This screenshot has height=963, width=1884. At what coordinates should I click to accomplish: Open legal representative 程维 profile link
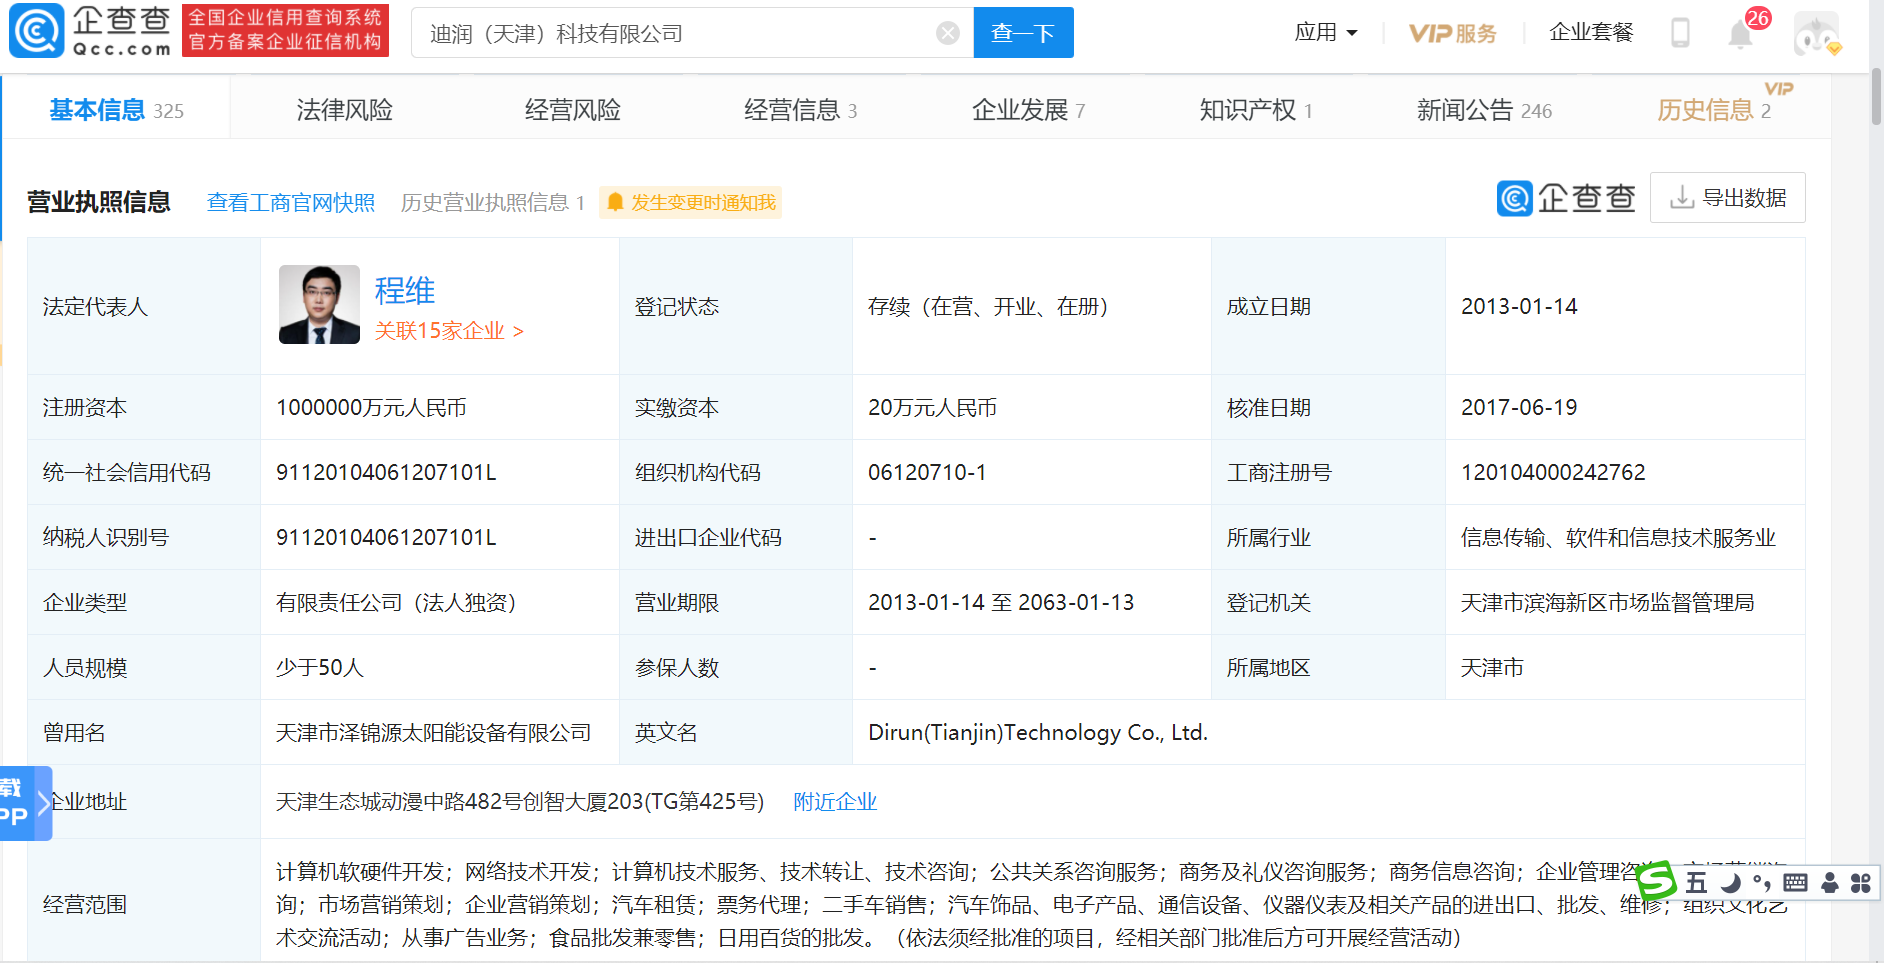coord(405,291)
